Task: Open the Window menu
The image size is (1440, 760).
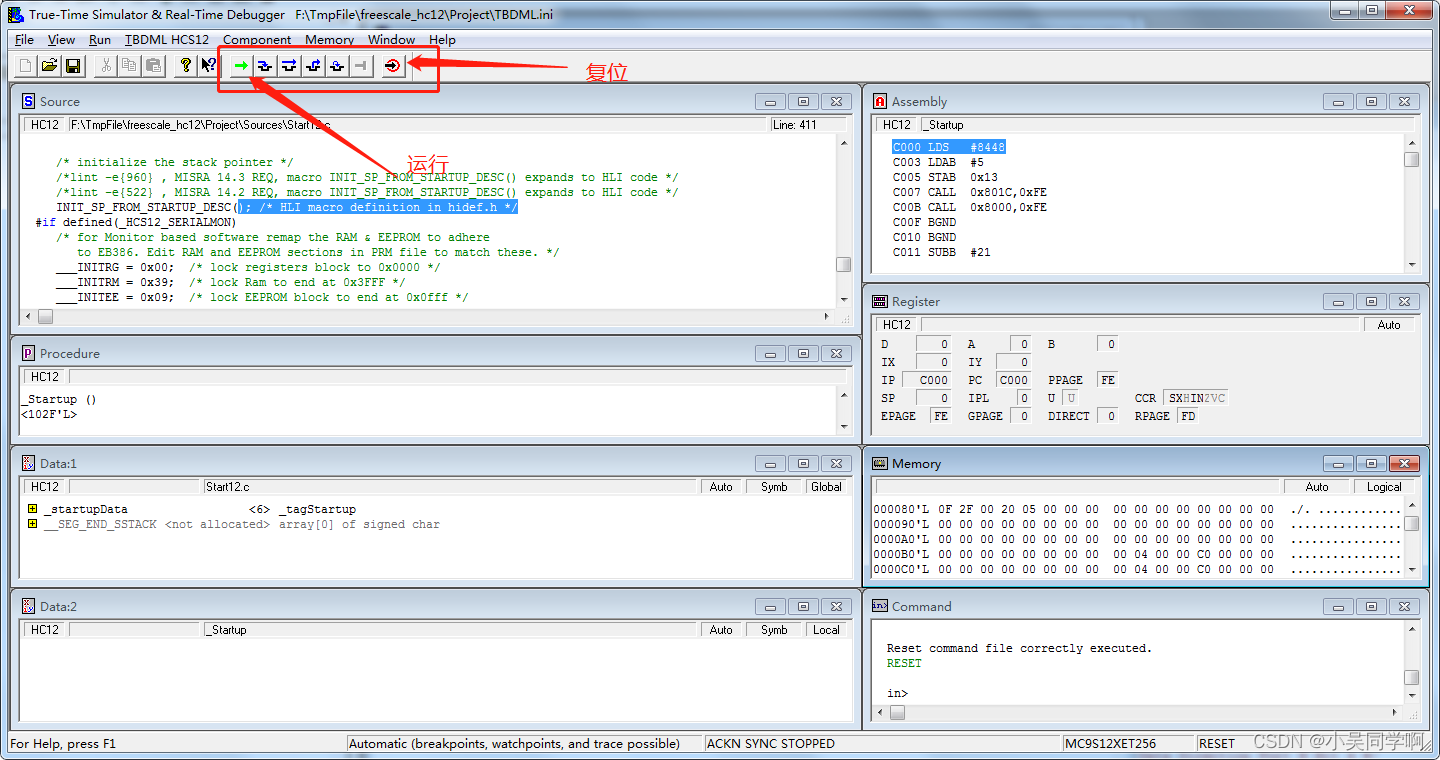Action: pos(391,40)
